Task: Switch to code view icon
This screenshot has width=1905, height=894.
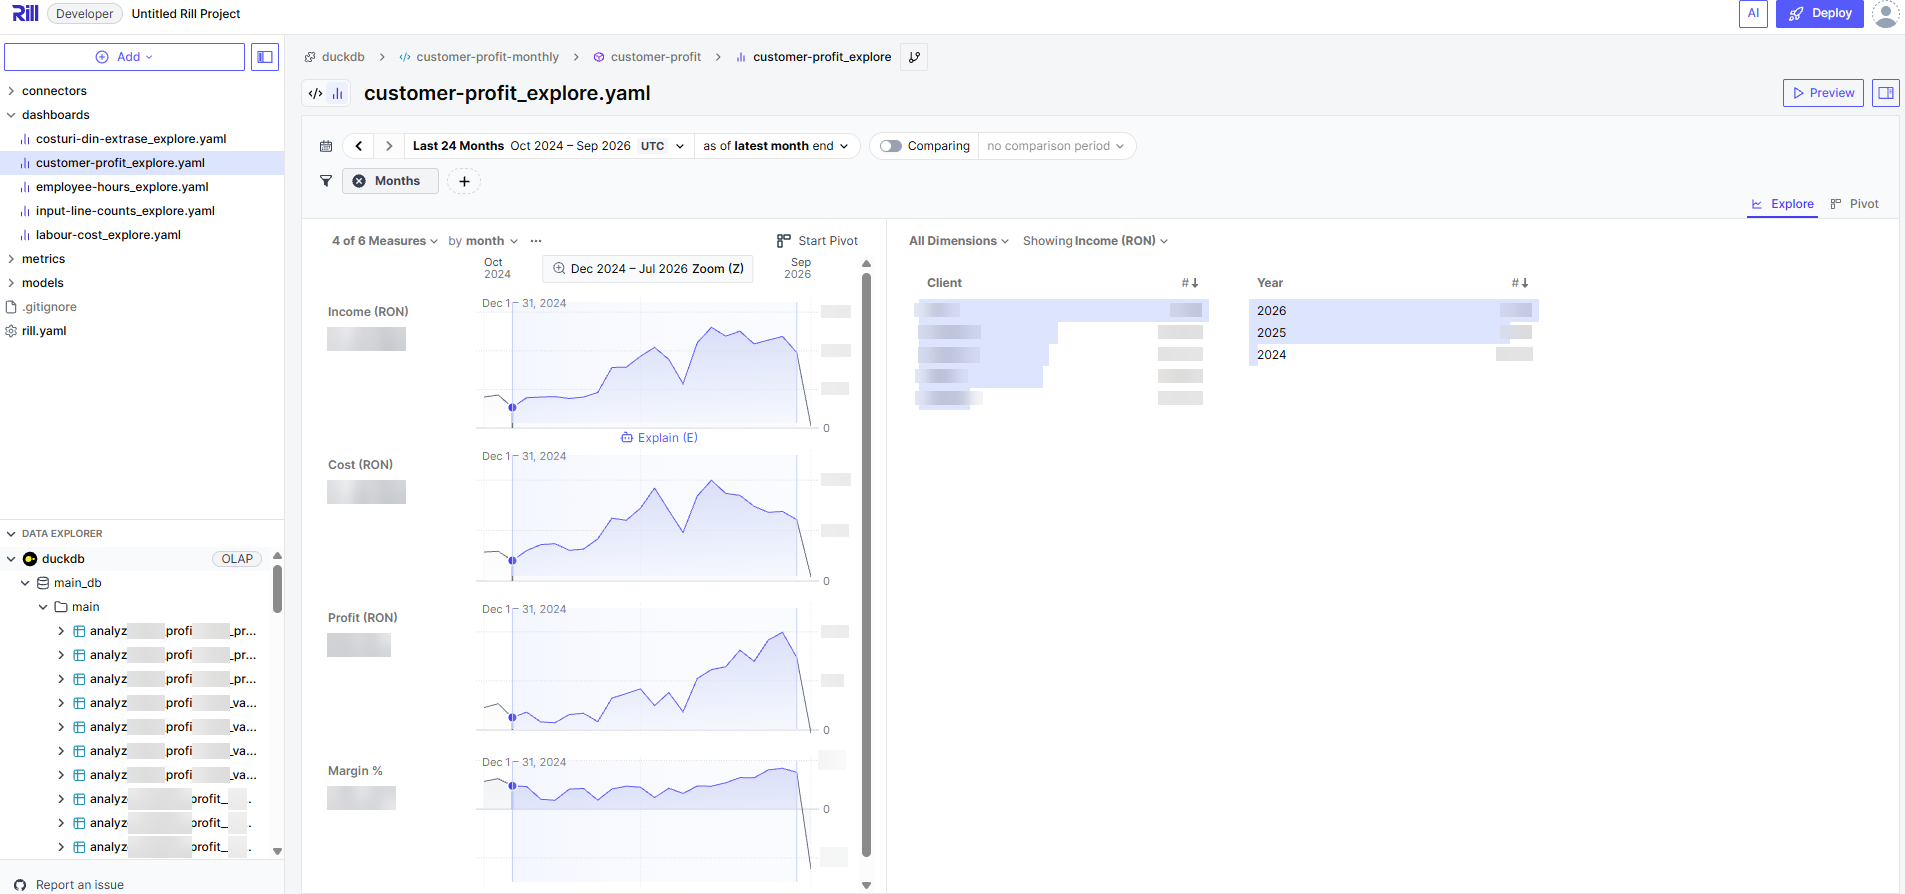Action: [x=316, y=93]
